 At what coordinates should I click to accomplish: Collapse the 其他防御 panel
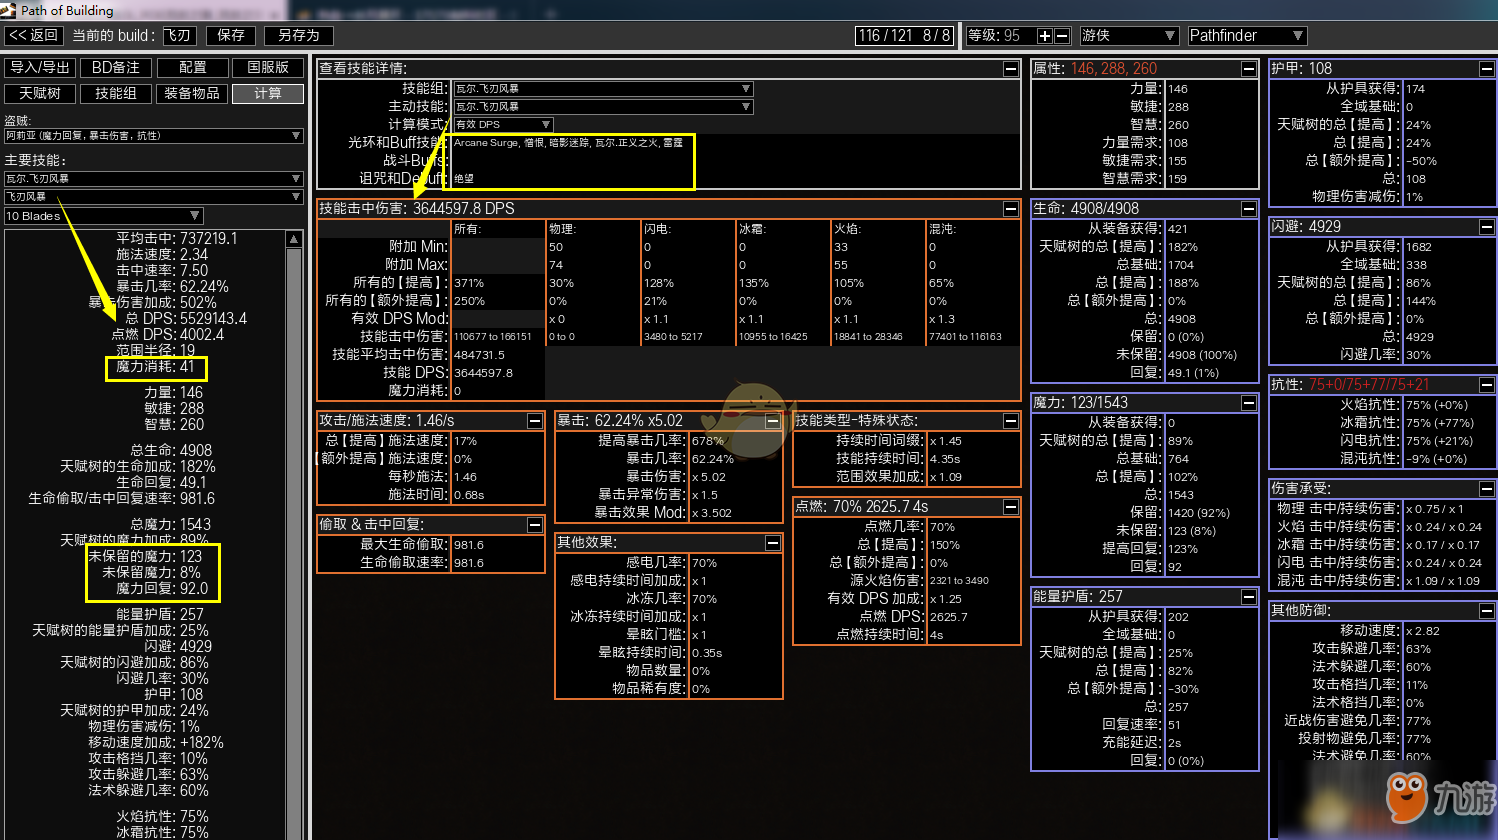[1487, 610]
